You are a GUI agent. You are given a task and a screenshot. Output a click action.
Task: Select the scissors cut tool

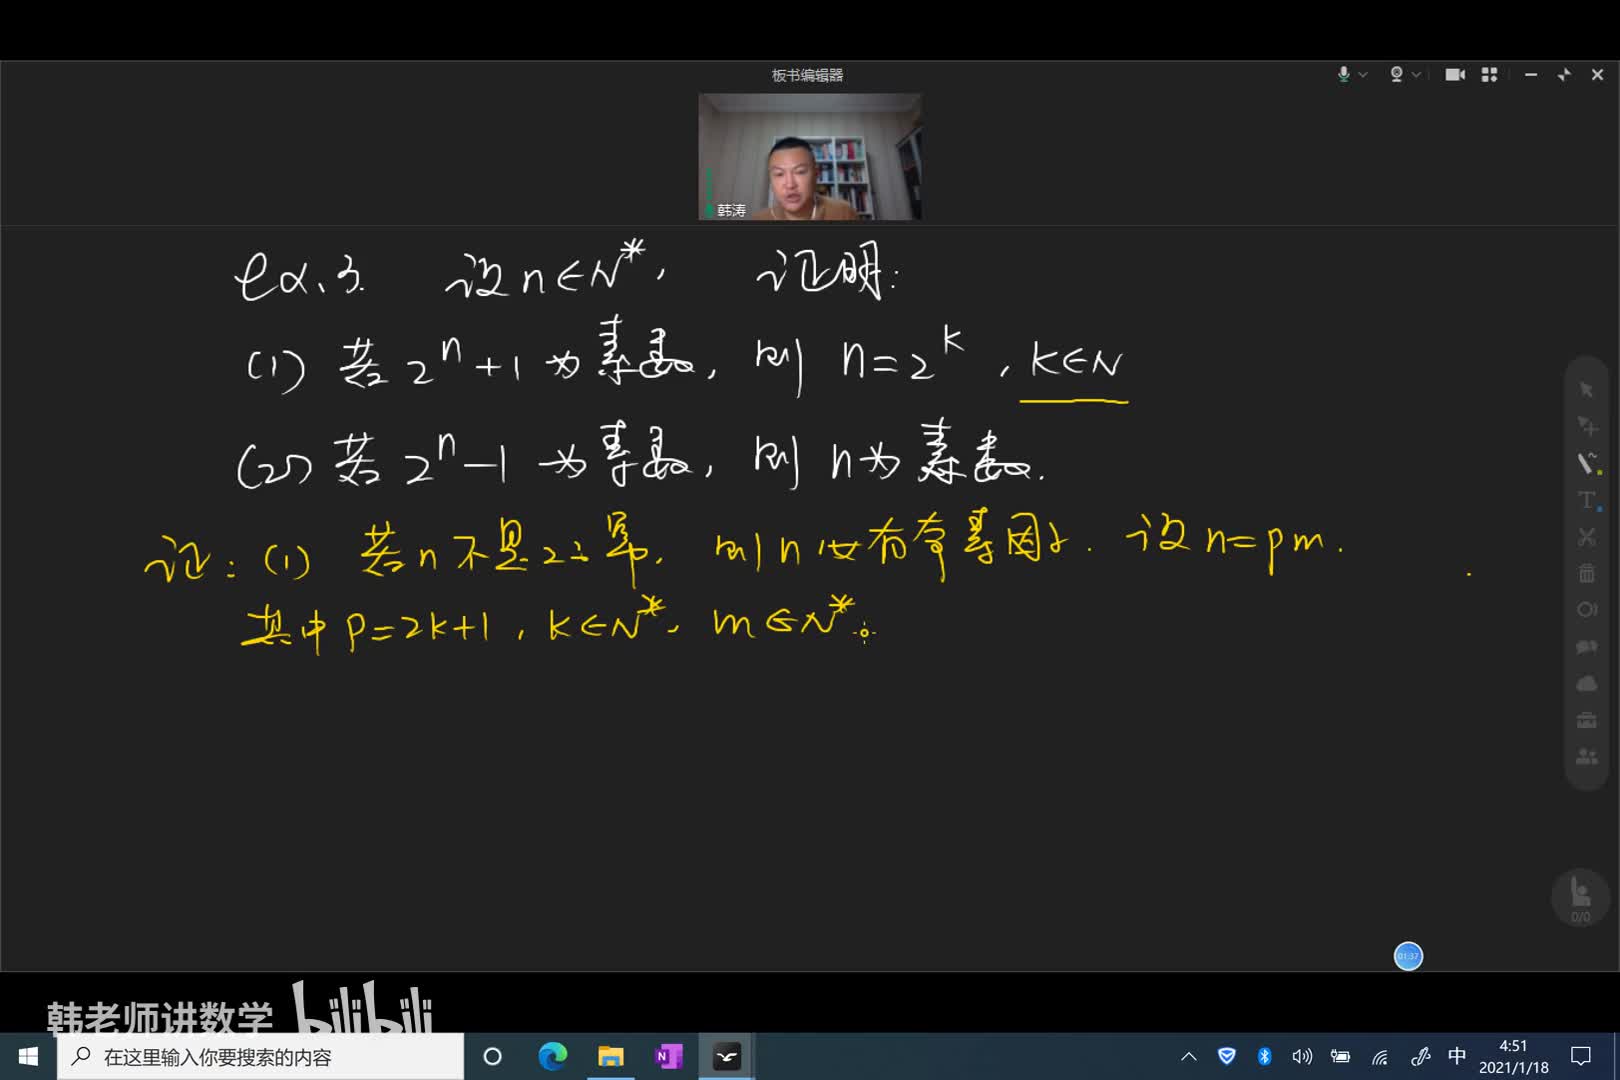pyautogui.click(x=1586, y=537)
